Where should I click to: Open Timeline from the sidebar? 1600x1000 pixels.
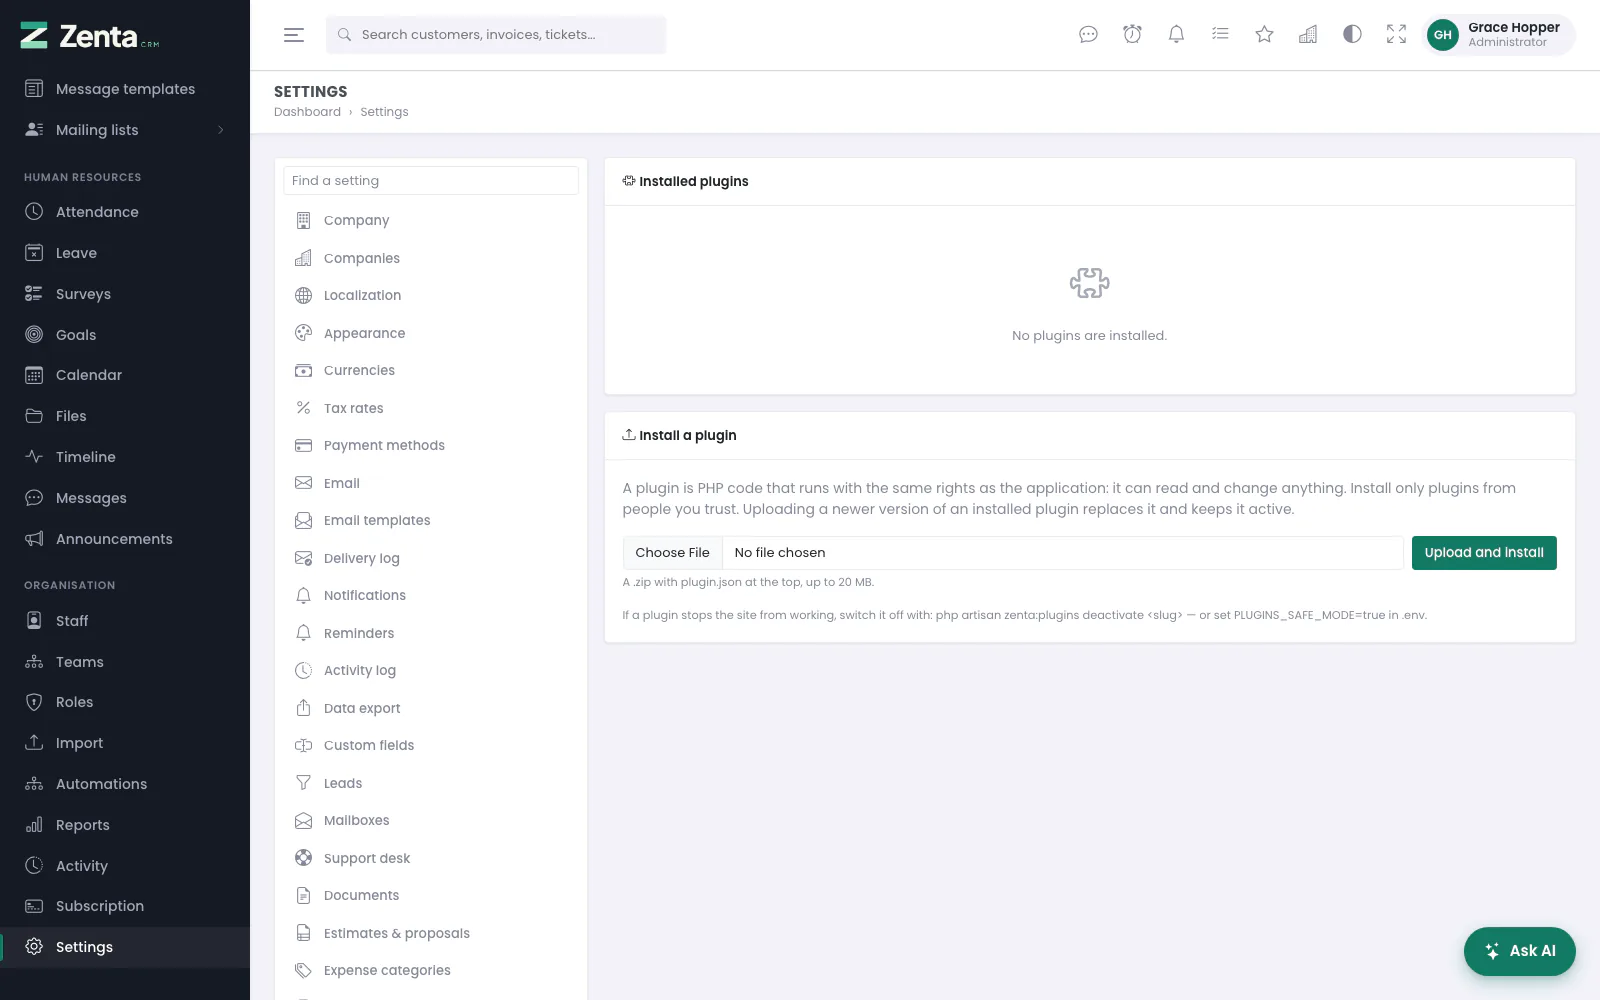tap(125, 457)
